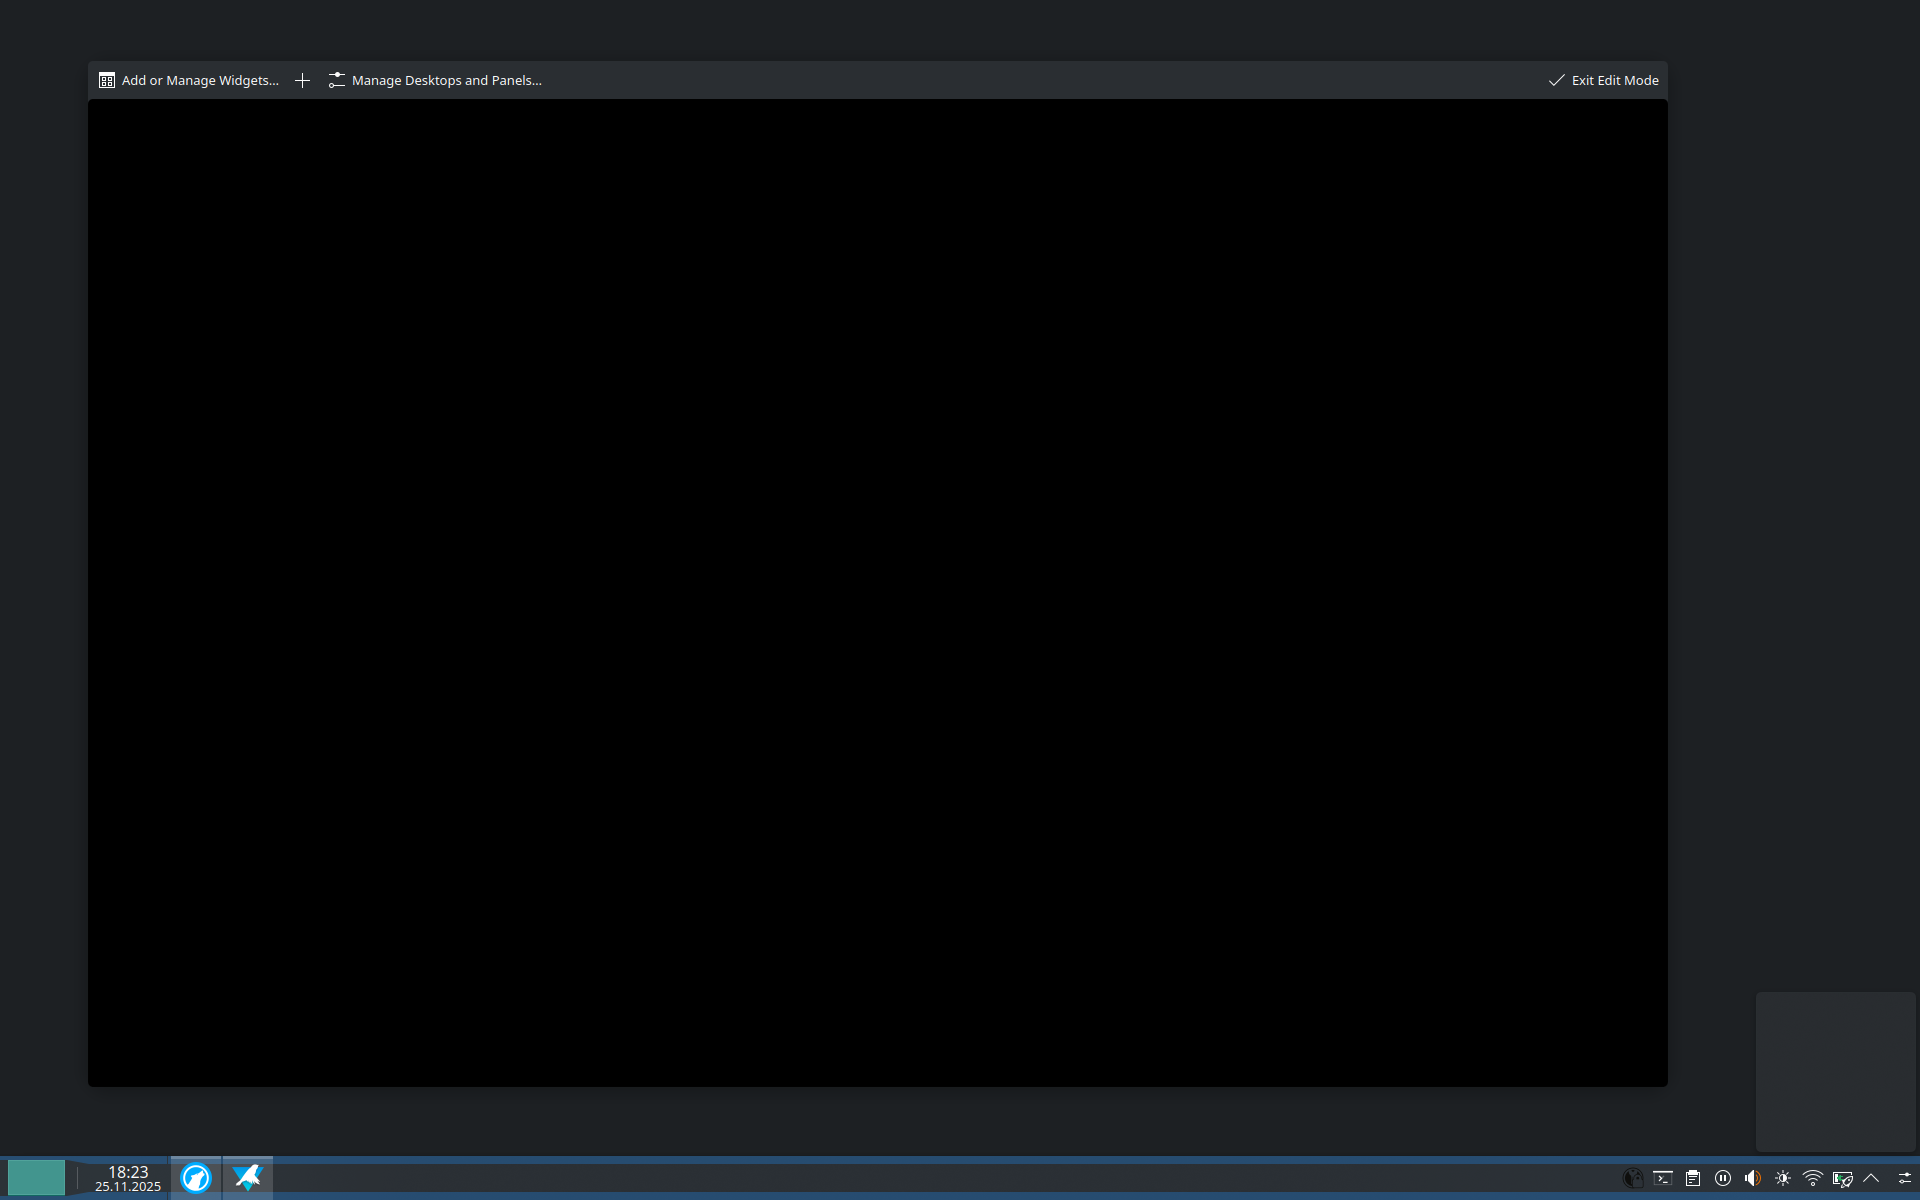The image size is (1920, 1200).
Task: Open the screen brightness tray icon
Action: (1782, 1178)
